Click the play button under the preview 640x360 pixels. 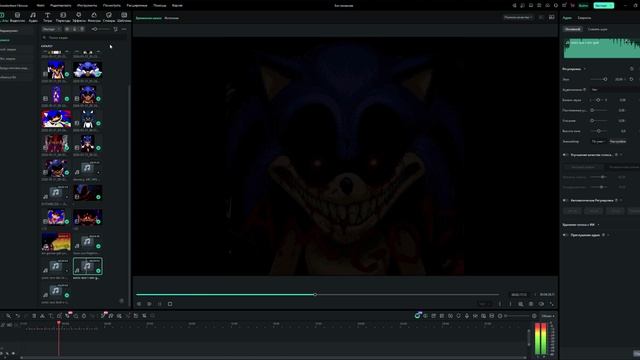click(160, 304)
